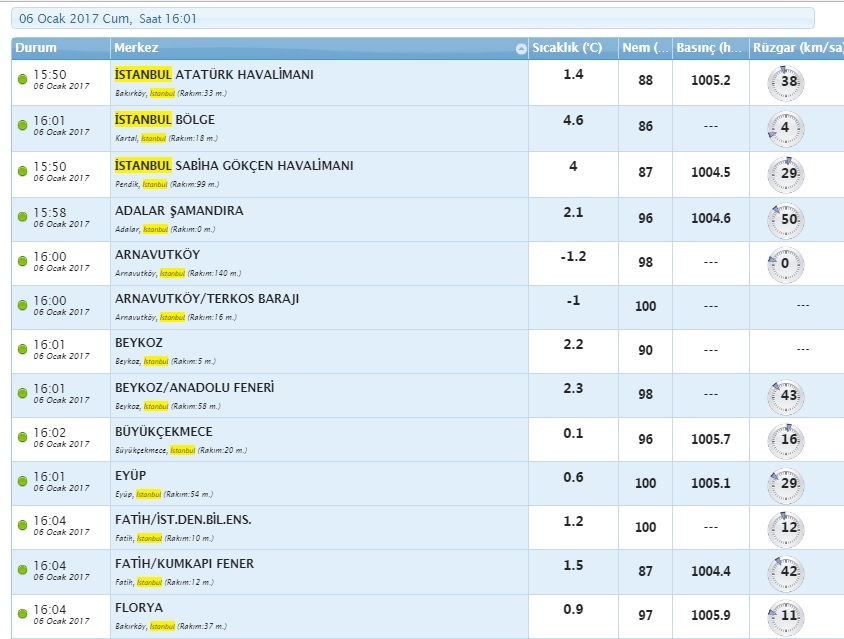Click the green status dot for Eyüp row
This screenshot has height=639, width=844.
(22, 481)
